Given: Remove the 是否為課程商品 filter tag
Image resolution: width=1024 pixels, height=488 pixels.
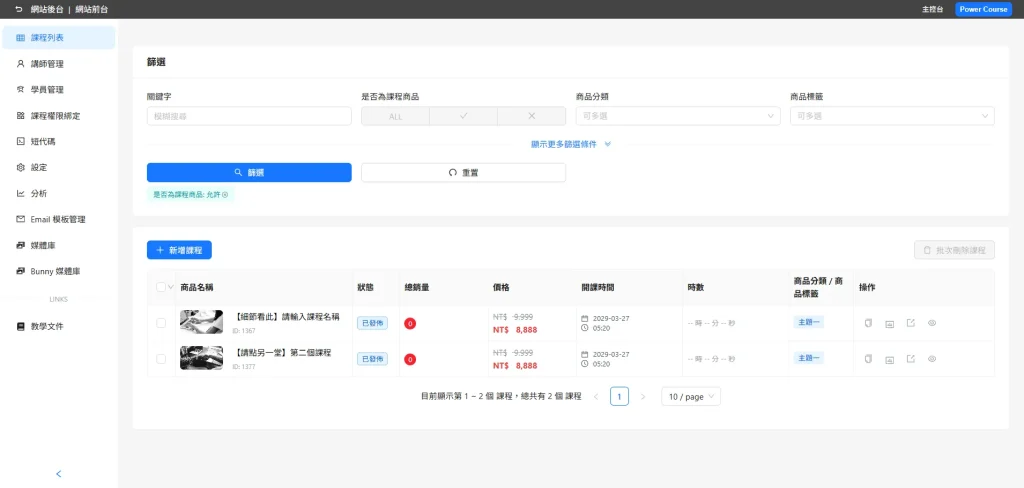Looking at the screenshot, I should (x=225, y=194).
